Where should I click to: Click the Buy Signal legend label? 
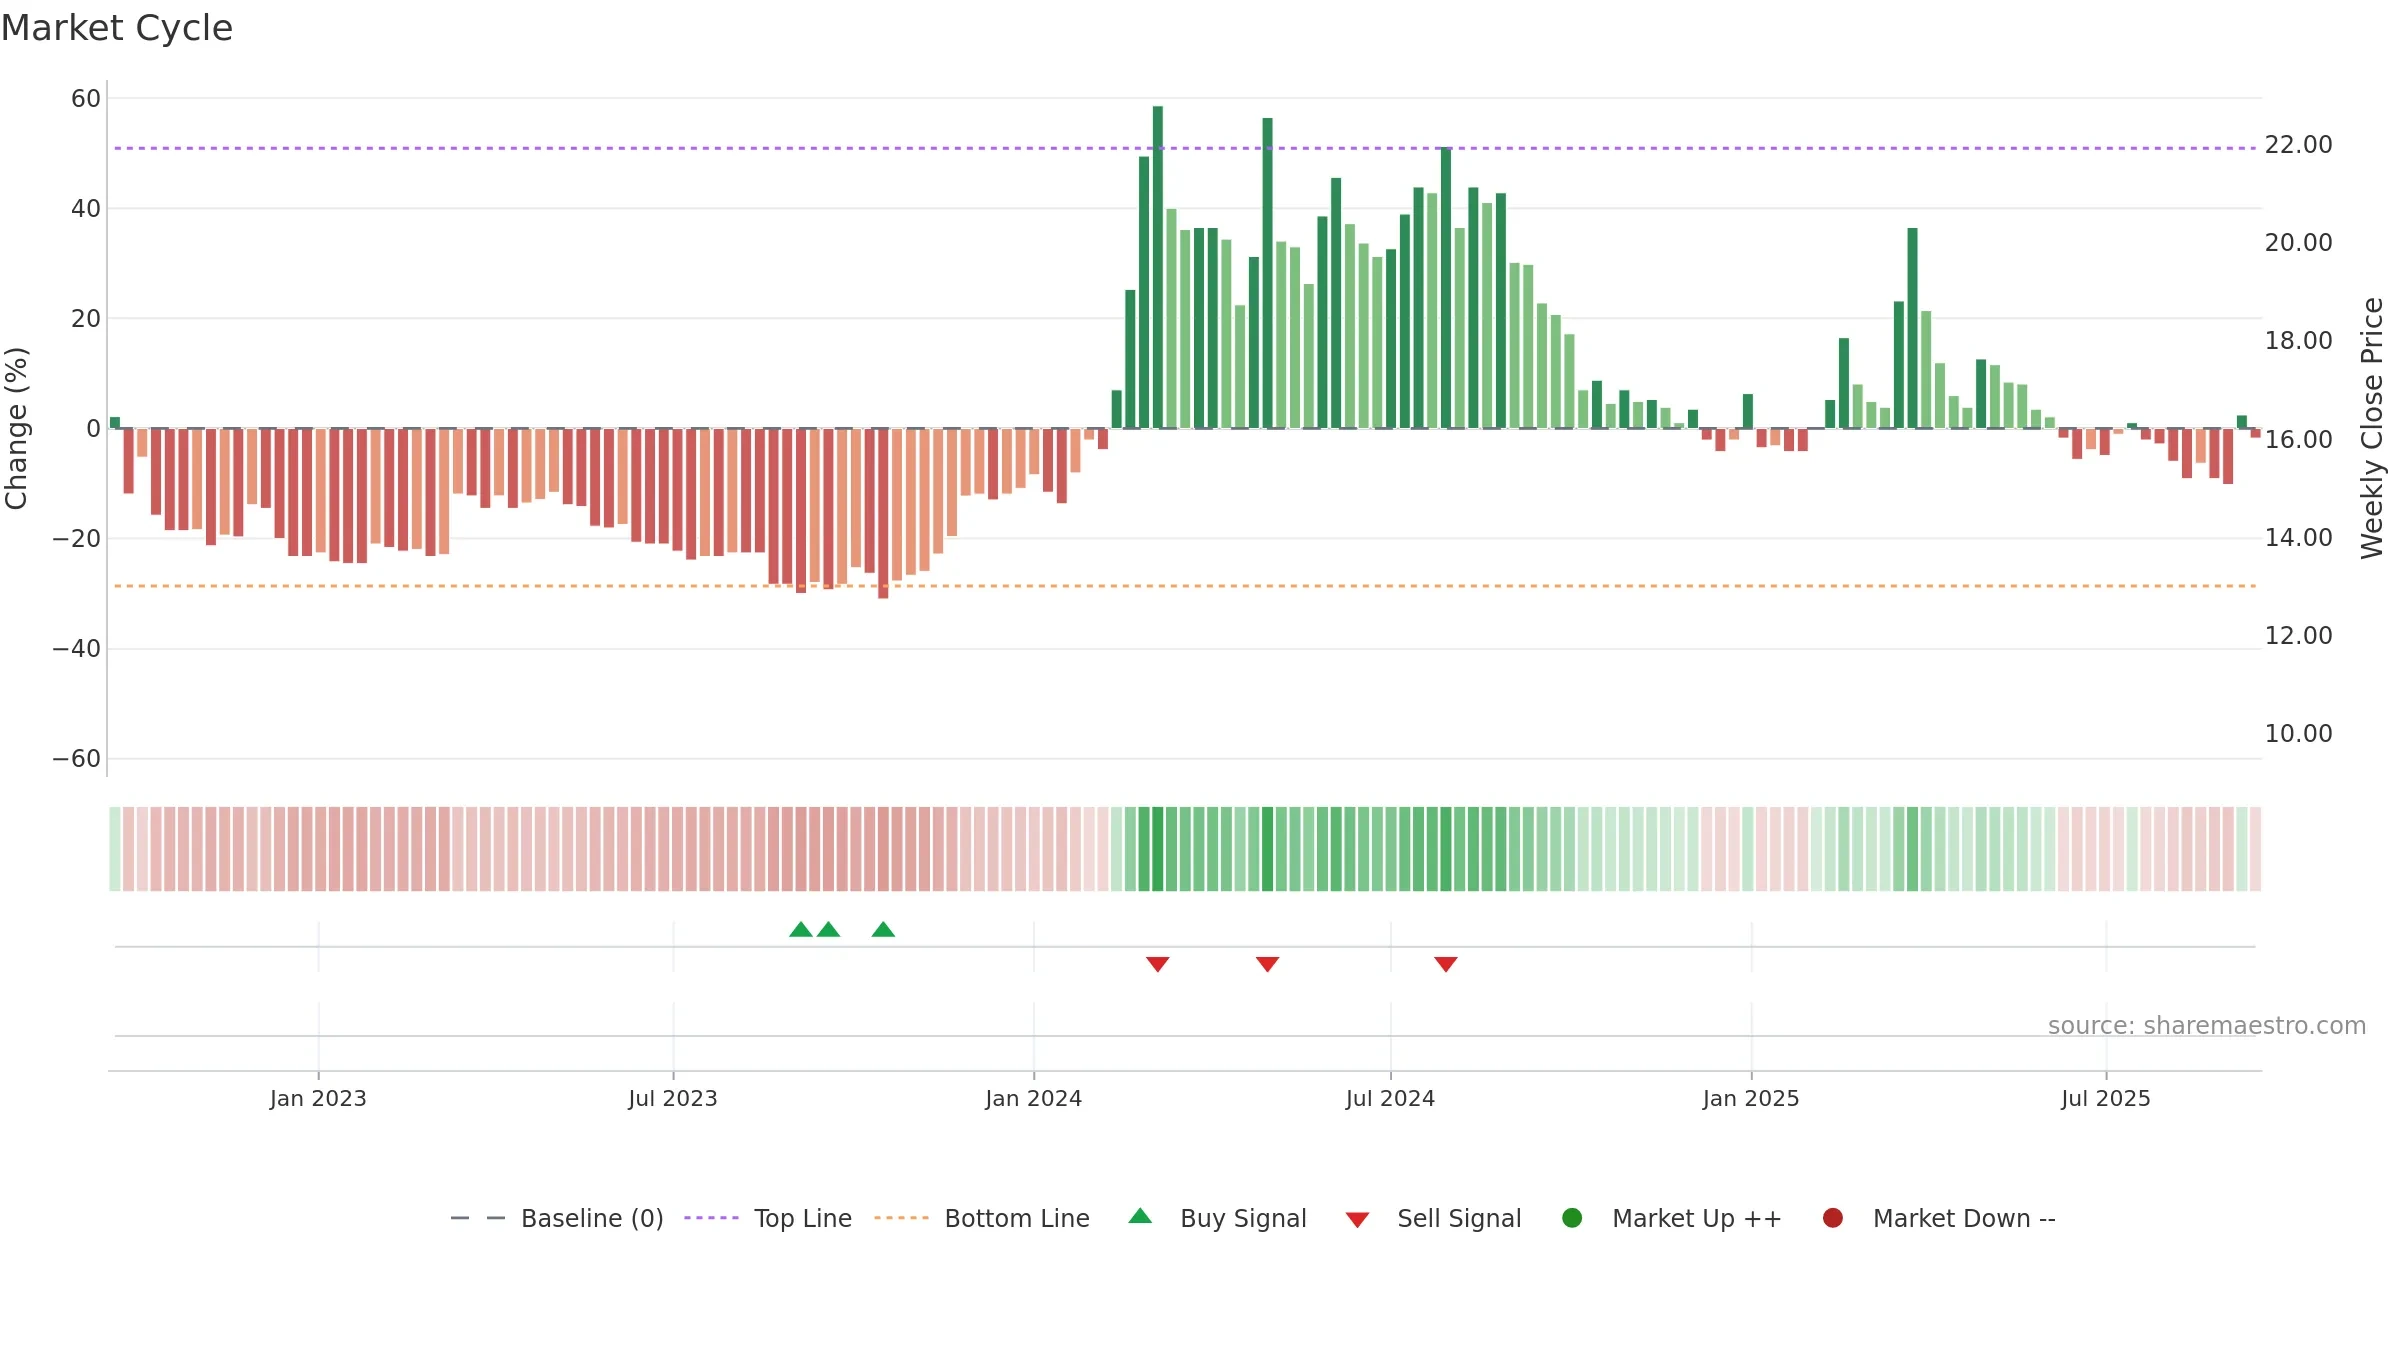click(1243, 1218)
